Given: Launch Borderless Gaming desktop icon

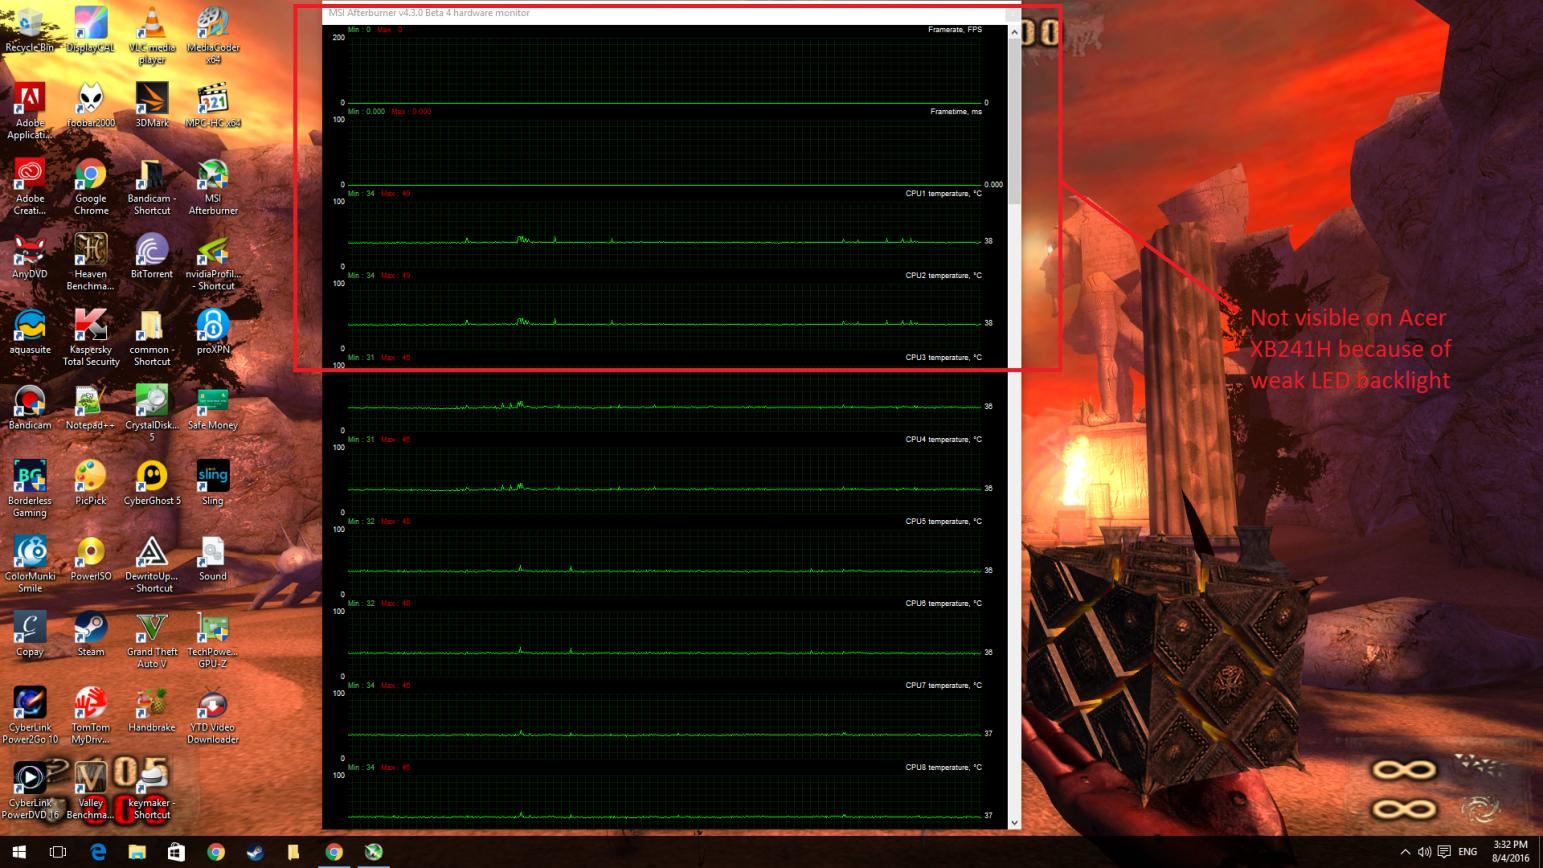Looking at the screenshot, I should click(30, 488).
